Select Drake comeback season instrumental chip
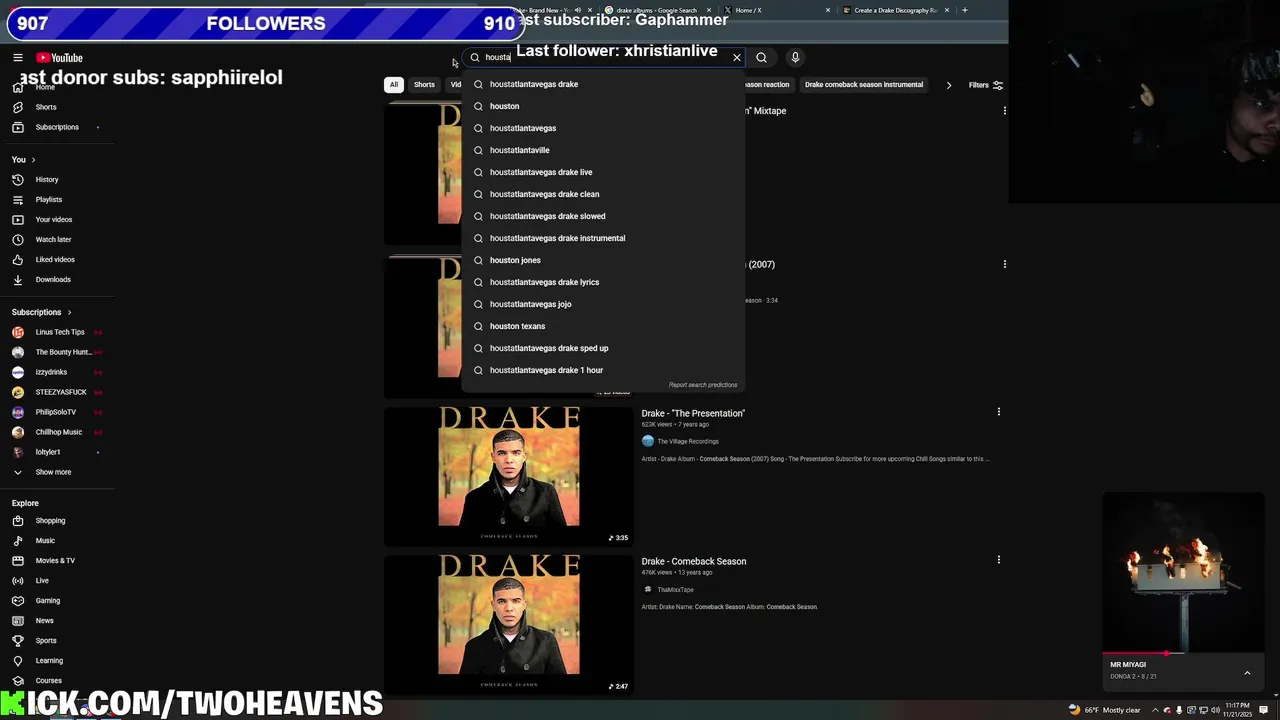This screenshot has width=1280, height=720. [864, 85]
